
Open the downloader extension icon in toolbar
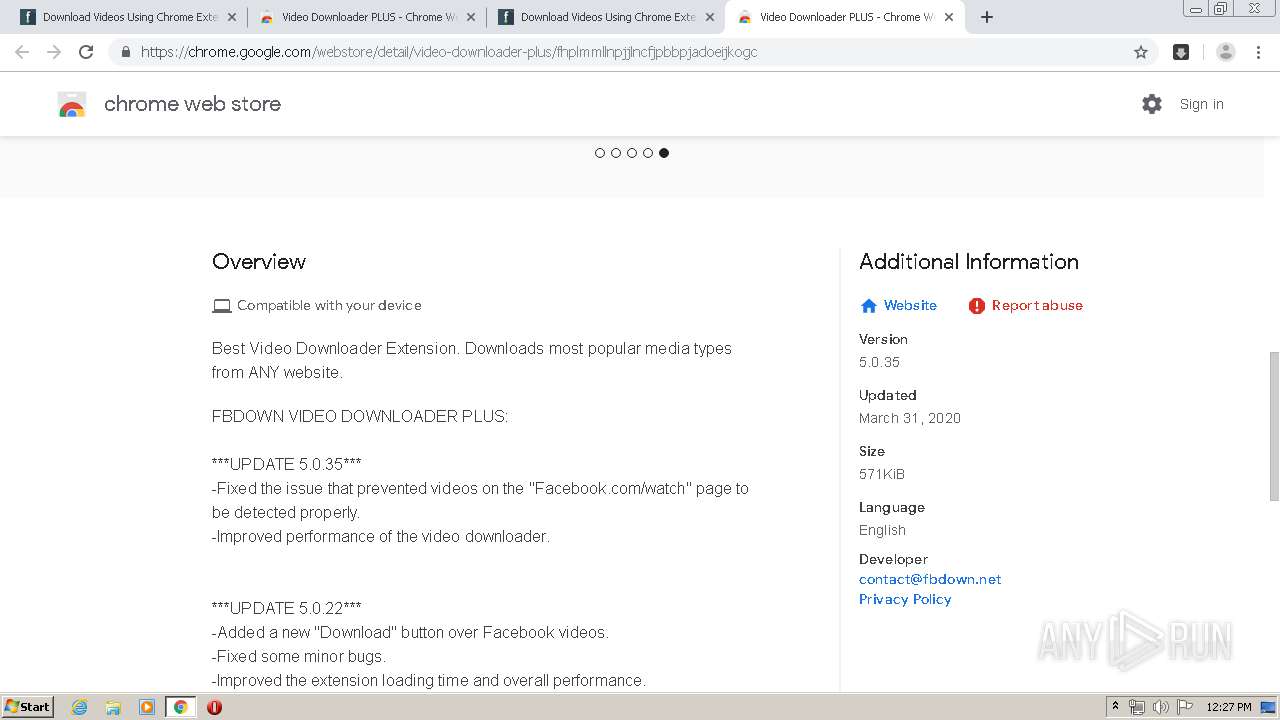(x=1181, y=52)
